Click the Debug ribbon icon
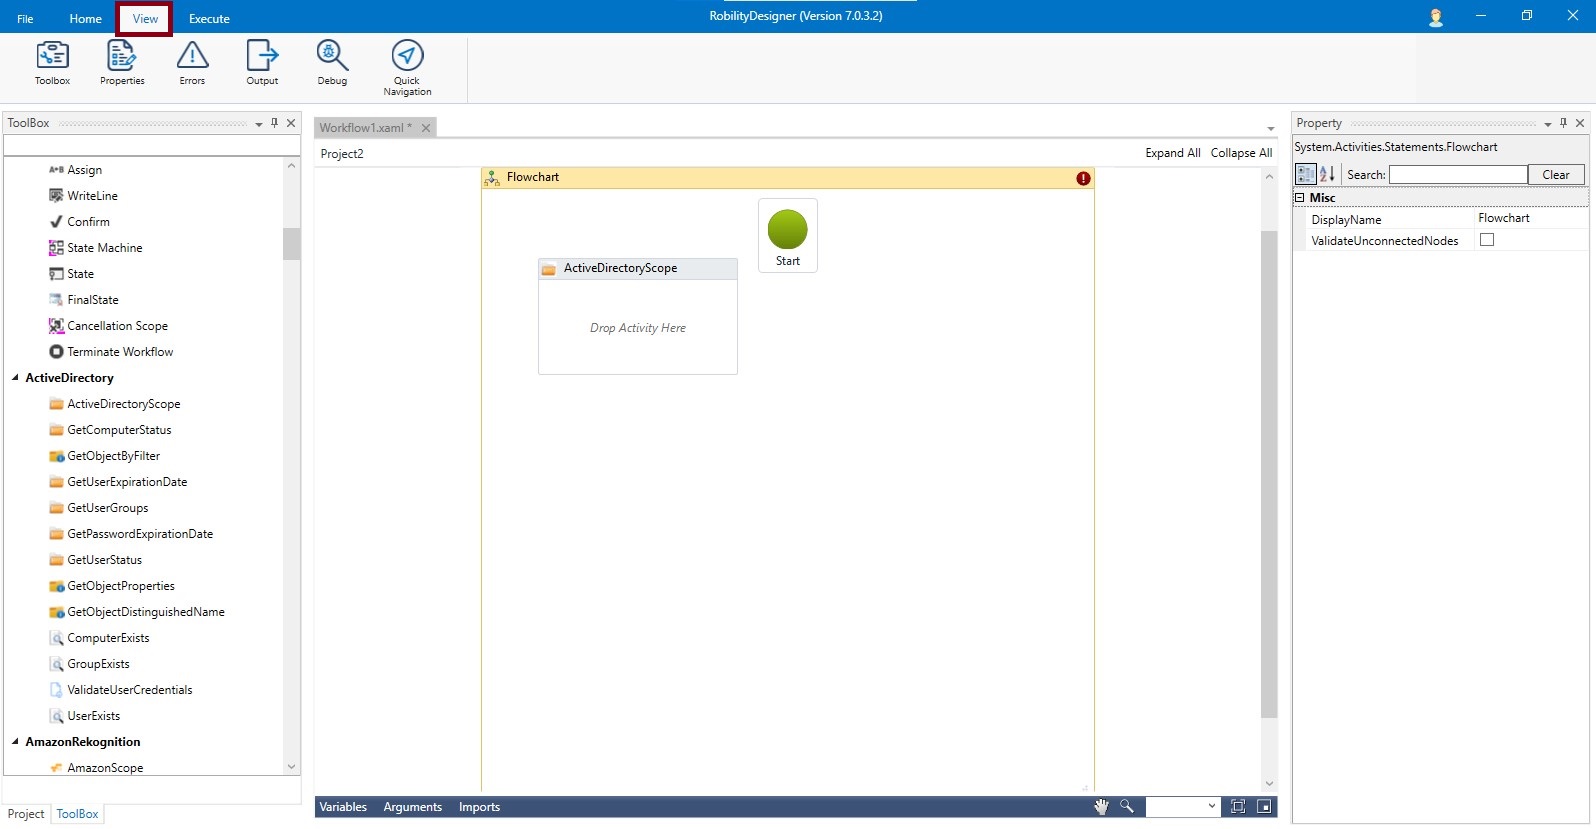Viewport: 1596px width, 829px height. (332, 63)
